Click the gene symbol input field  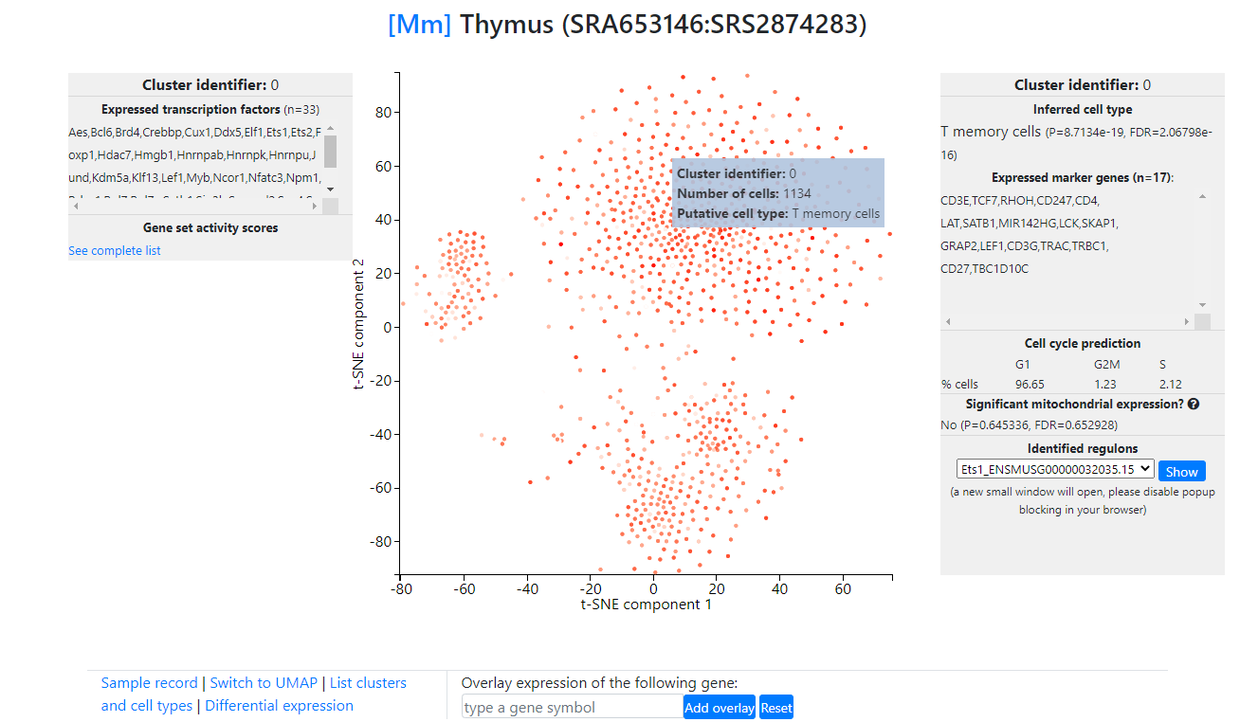coord(572,707)
